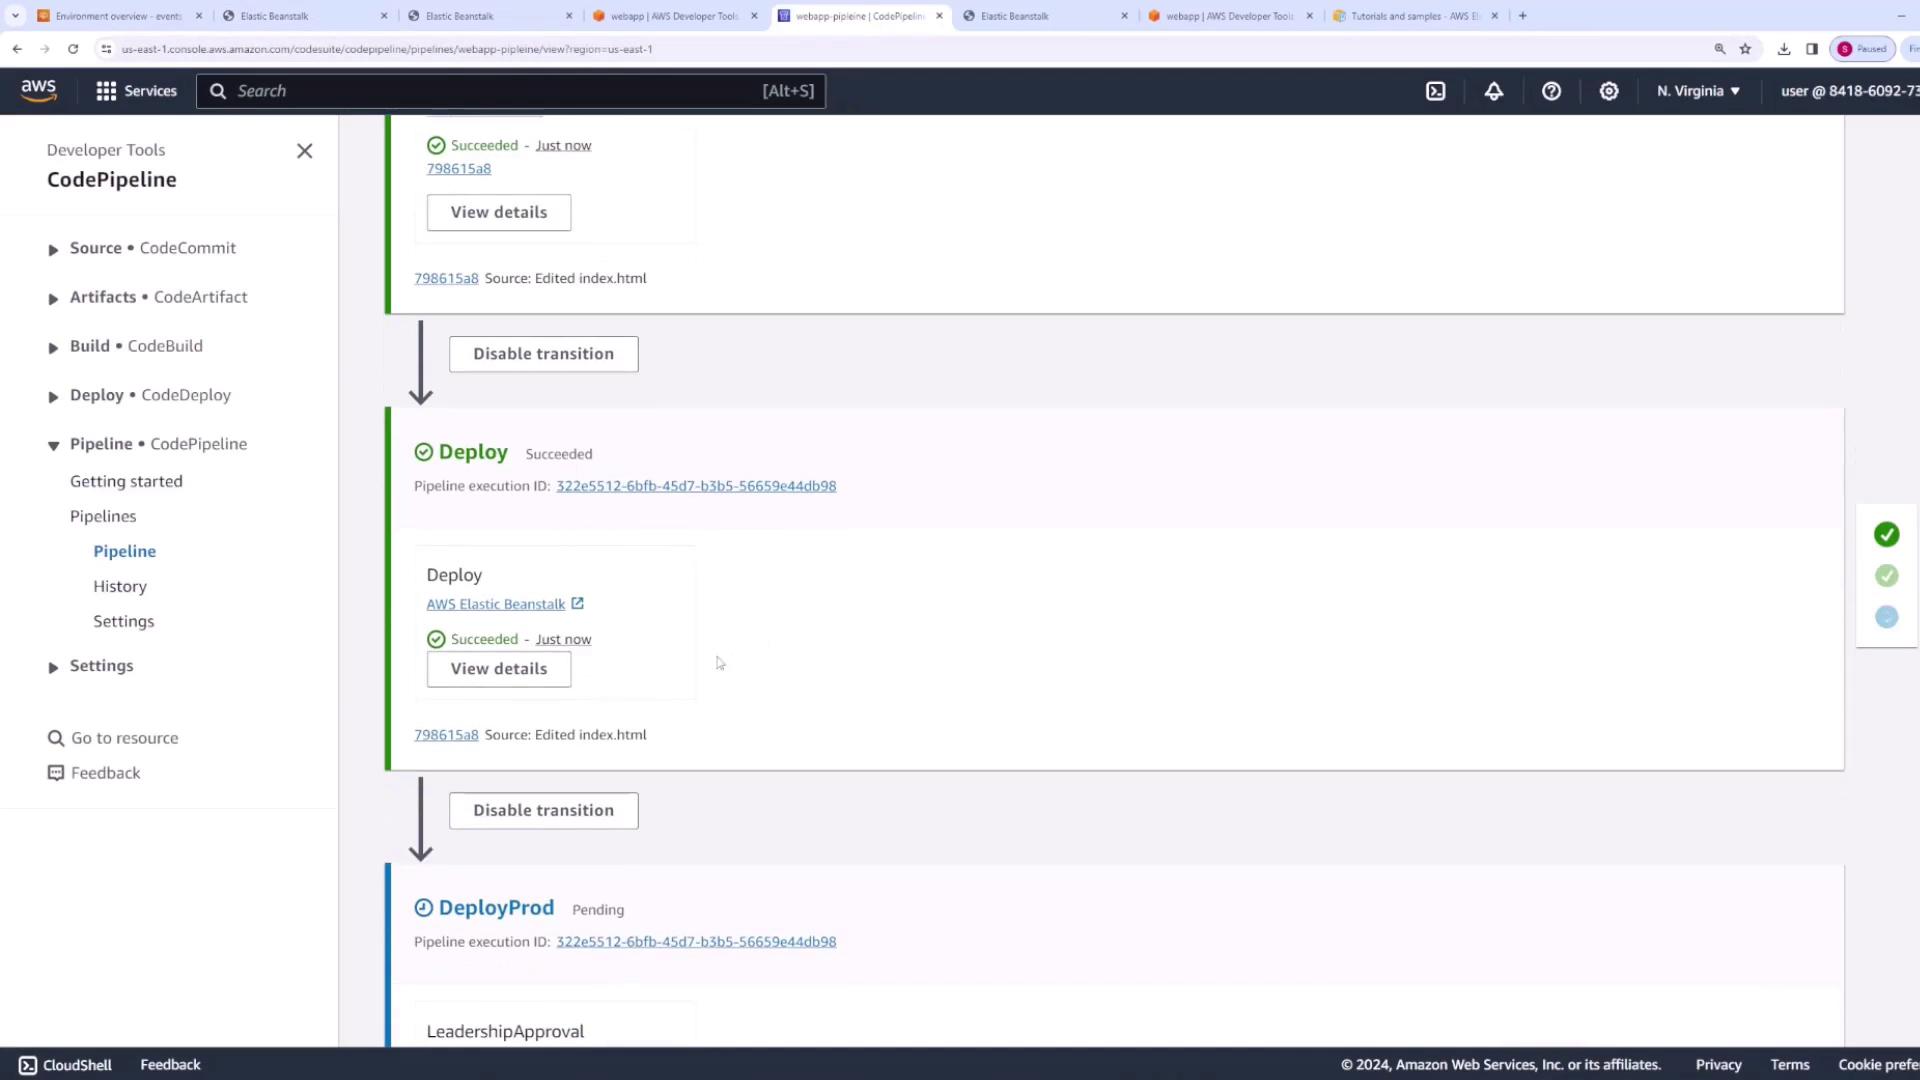Open the help question mark icon
The width and height of the screenshot is (1920, 1080).
(x=1551, y=91)
